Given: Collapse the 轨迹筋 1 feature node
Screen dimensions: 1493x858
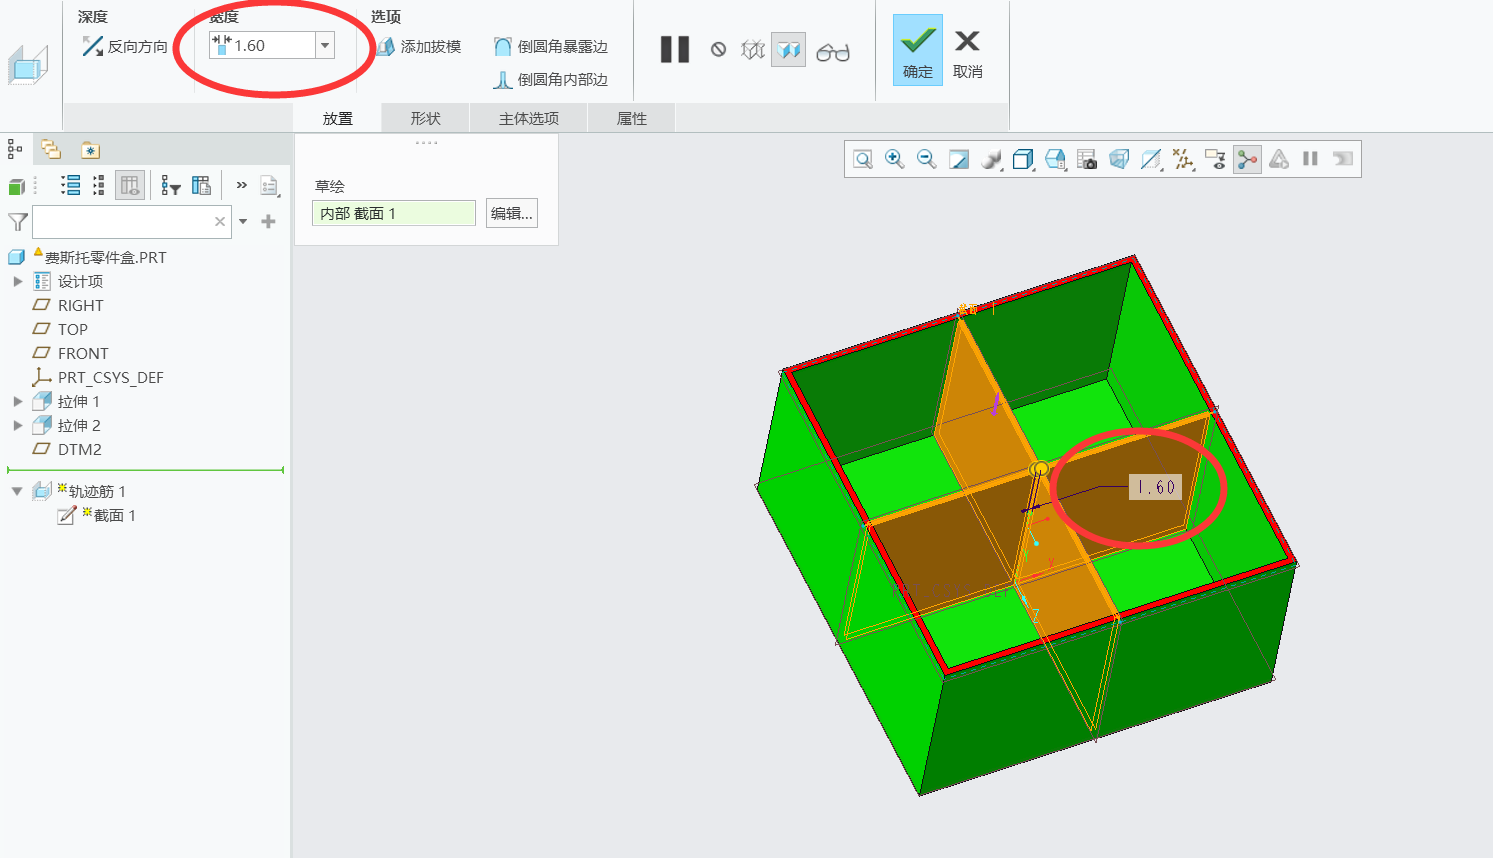Looking at the screenshot, I should point(17,491).
